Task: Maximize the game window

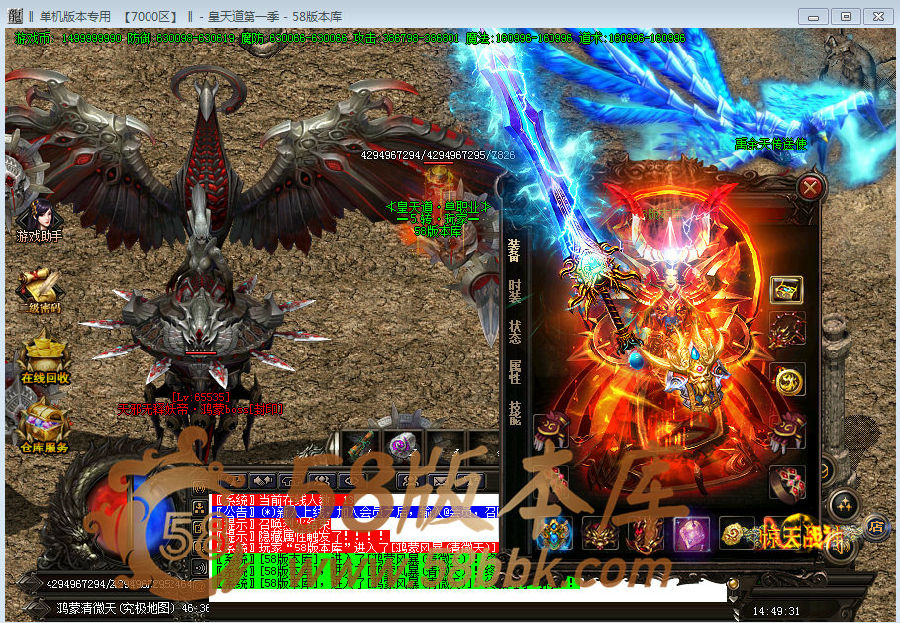Action: point(845,16)
